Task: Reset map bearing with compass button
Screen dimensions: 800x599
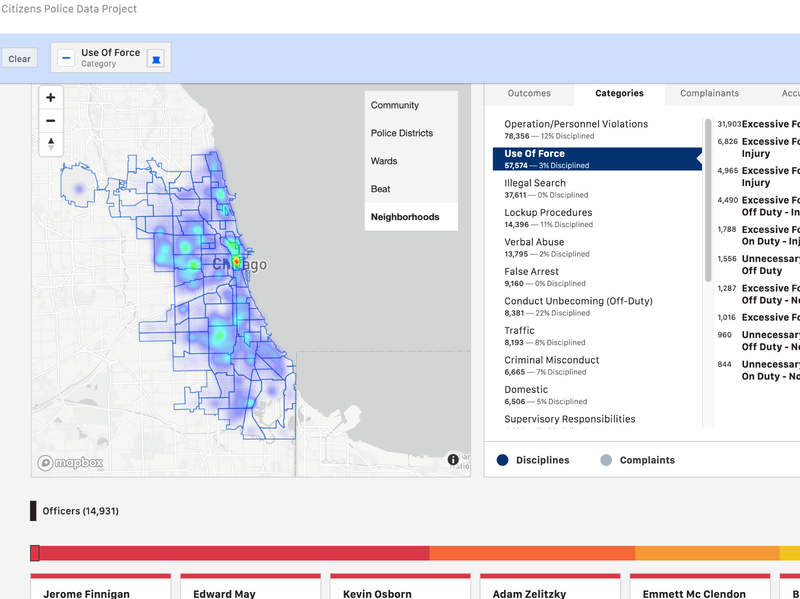Action: click(x=51, y=144)
